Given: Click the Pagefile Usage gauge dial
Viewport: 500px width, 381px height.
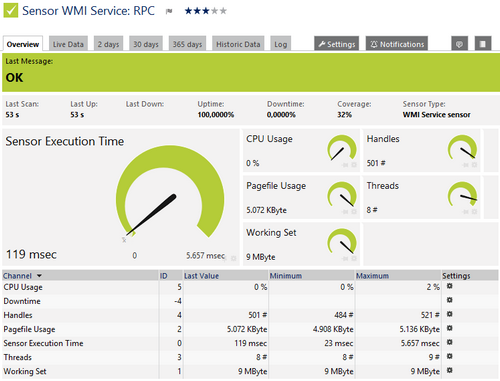Looking at the screenshot, I should coord(342,194).
